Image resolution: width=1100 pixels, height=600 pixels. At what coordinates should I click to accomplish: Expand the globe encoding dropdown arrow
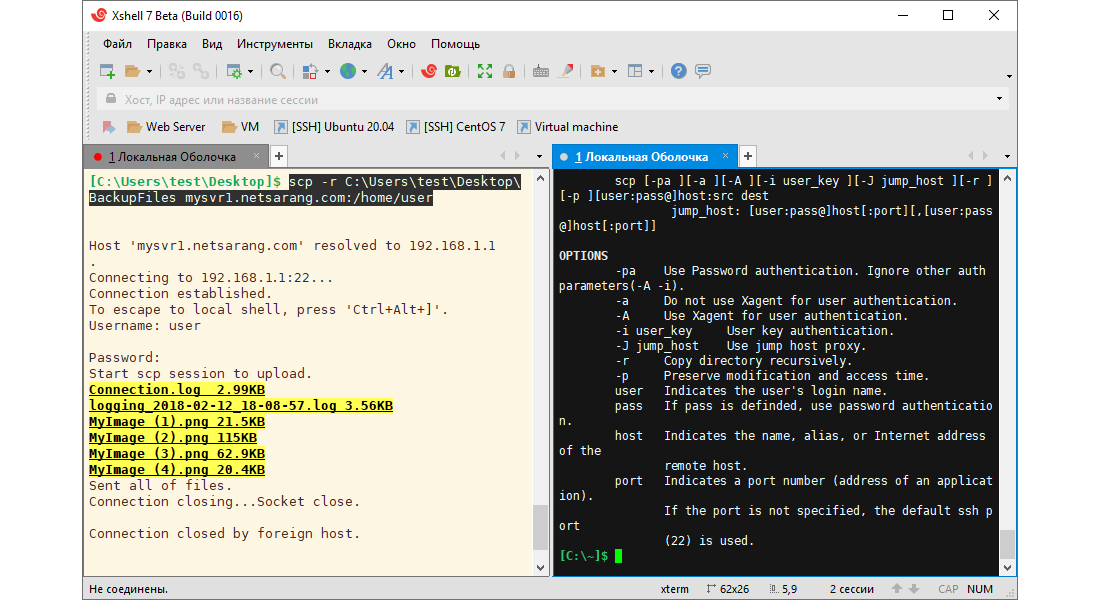click(x=364, y=72)
